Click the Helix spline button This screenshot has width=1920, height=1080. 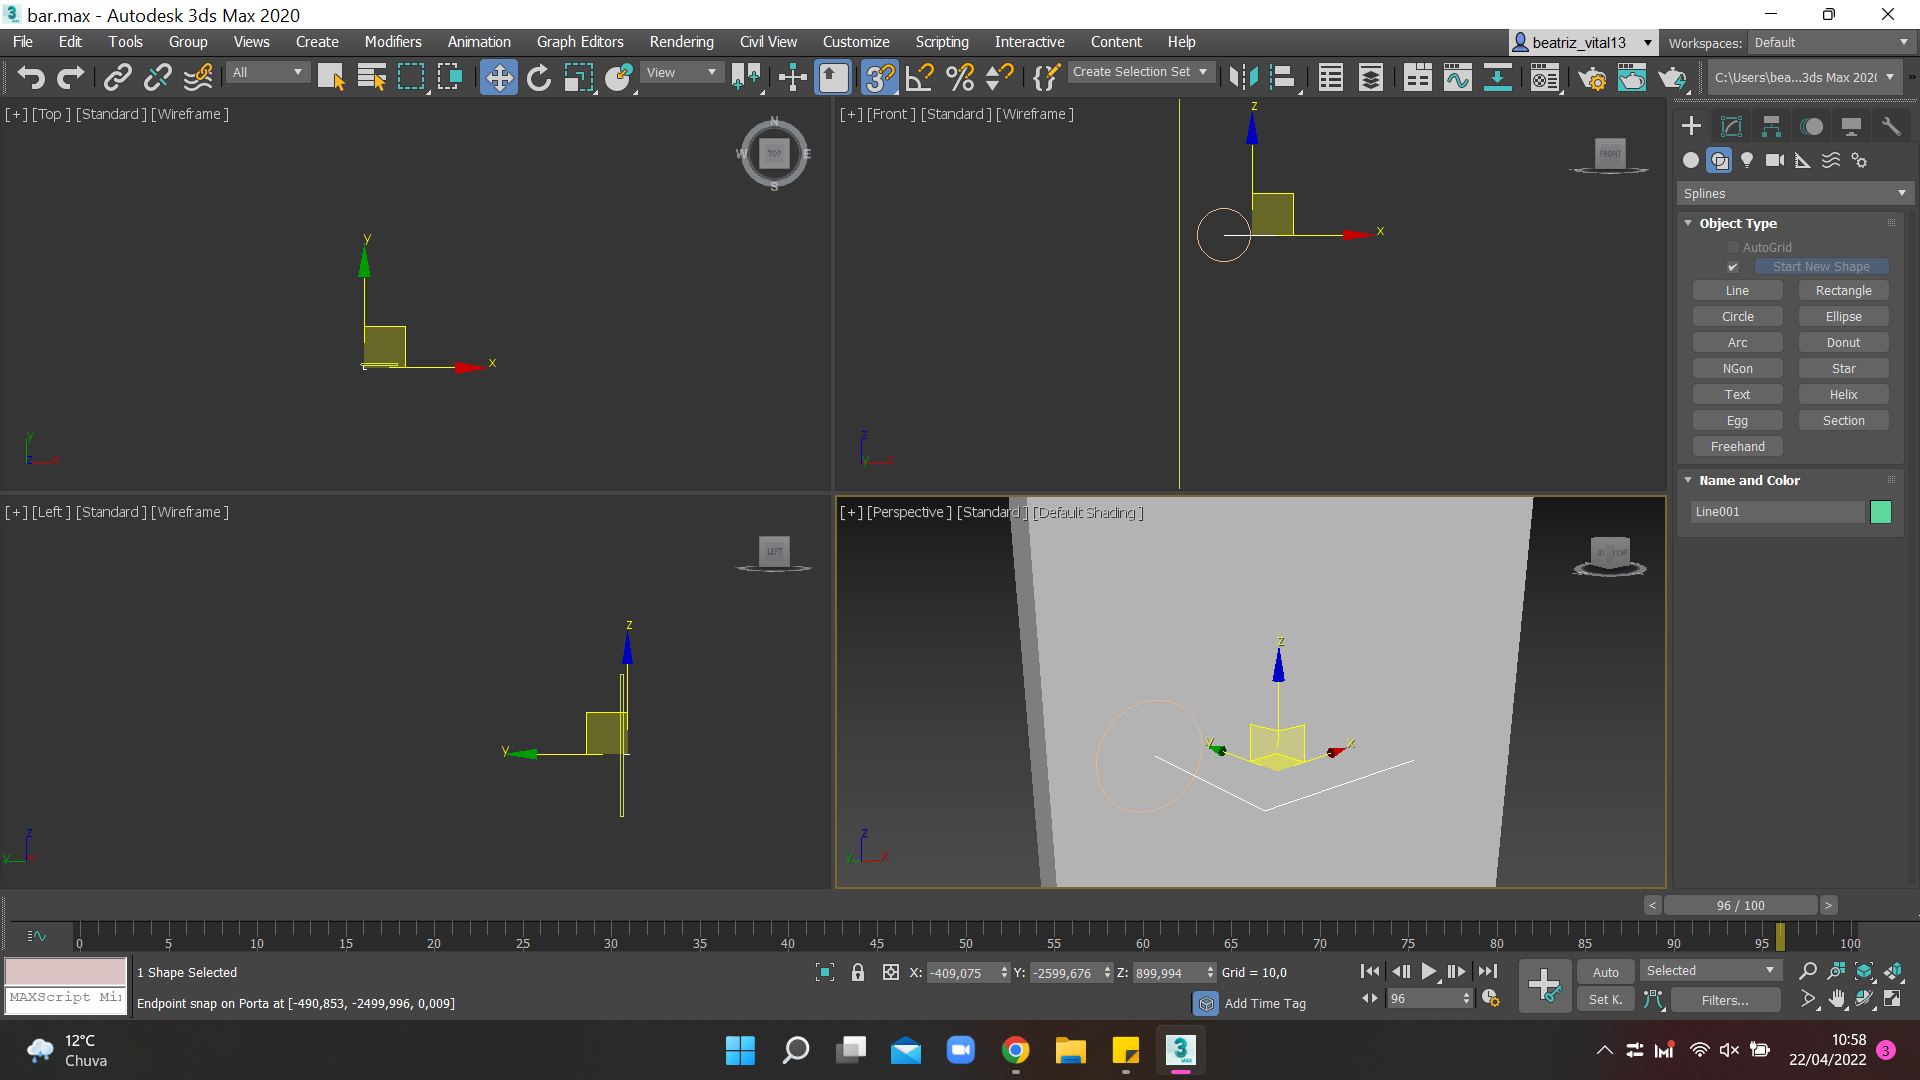point(1843,395)
